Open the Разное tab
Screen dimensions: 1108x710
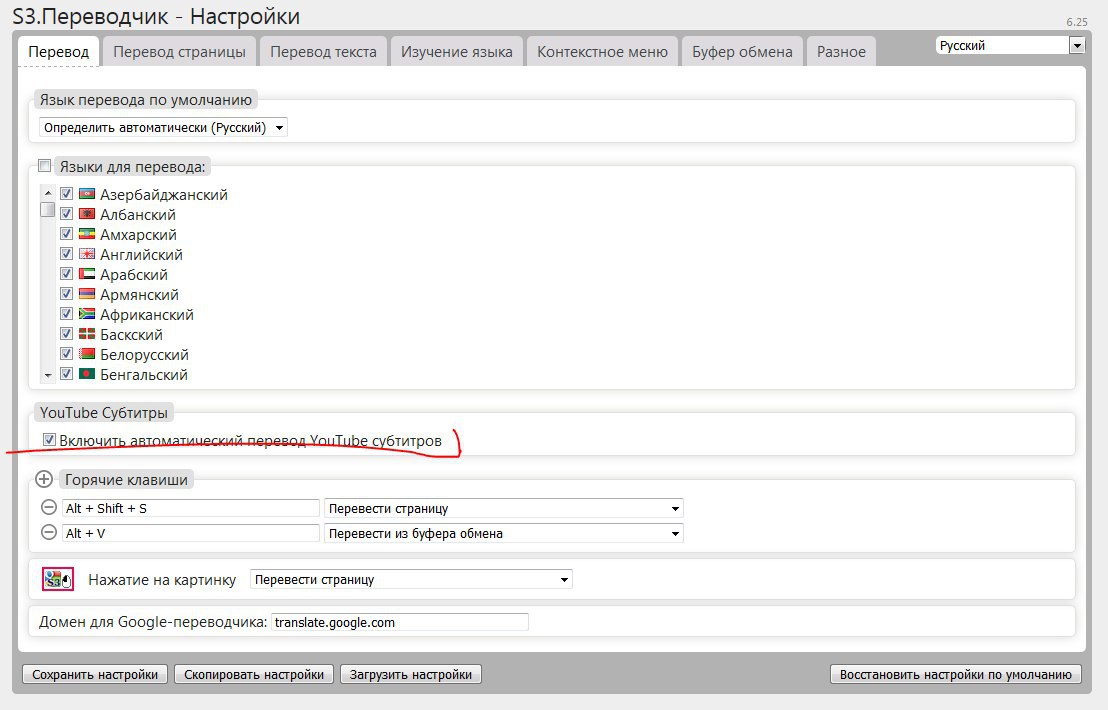[x=841, y=52]
